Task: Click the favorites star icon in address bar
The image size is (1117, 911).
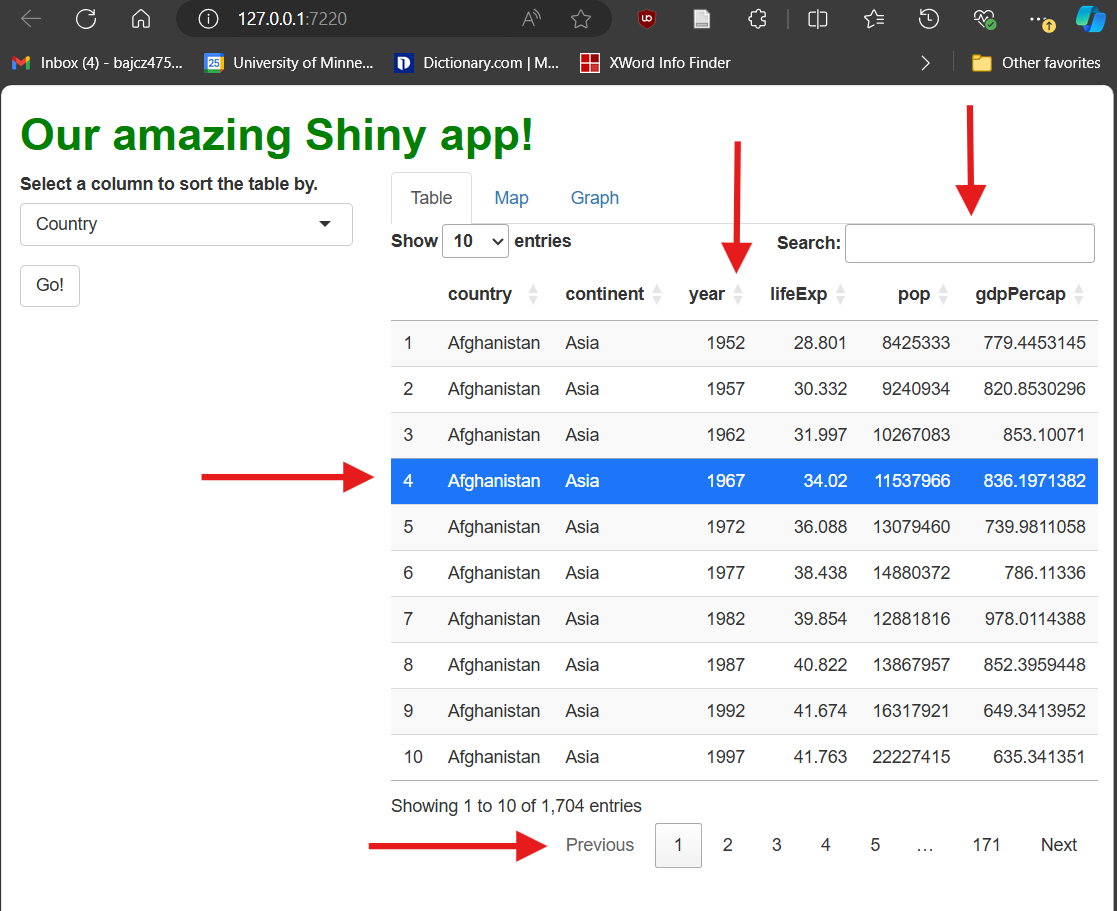Action: [x=580, y=19]
